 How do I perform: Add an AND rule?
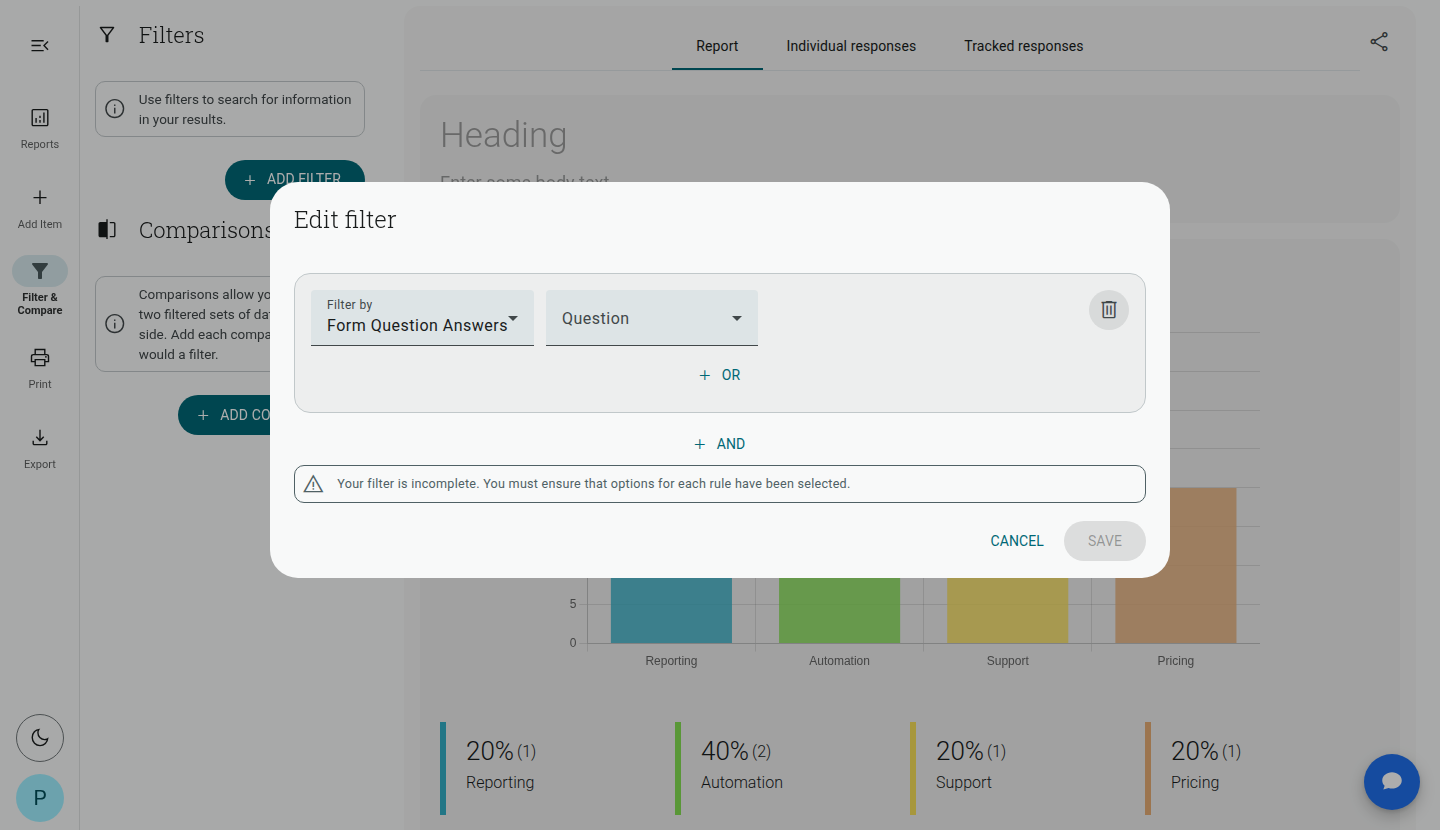pyautogui.click(x=720, y=444)
